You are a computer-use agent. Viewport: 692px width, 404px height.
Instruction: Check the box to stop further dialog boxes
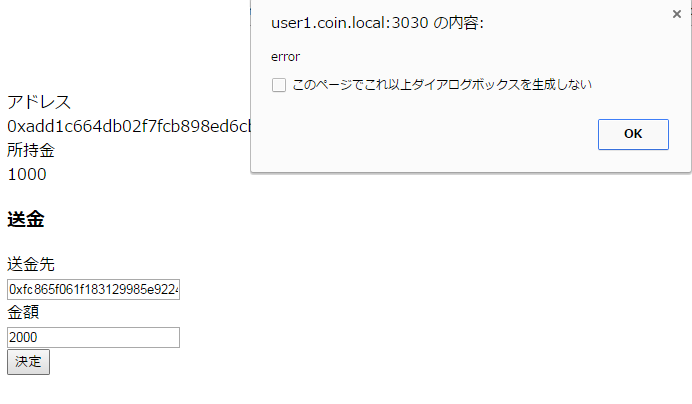coord(279,85)
